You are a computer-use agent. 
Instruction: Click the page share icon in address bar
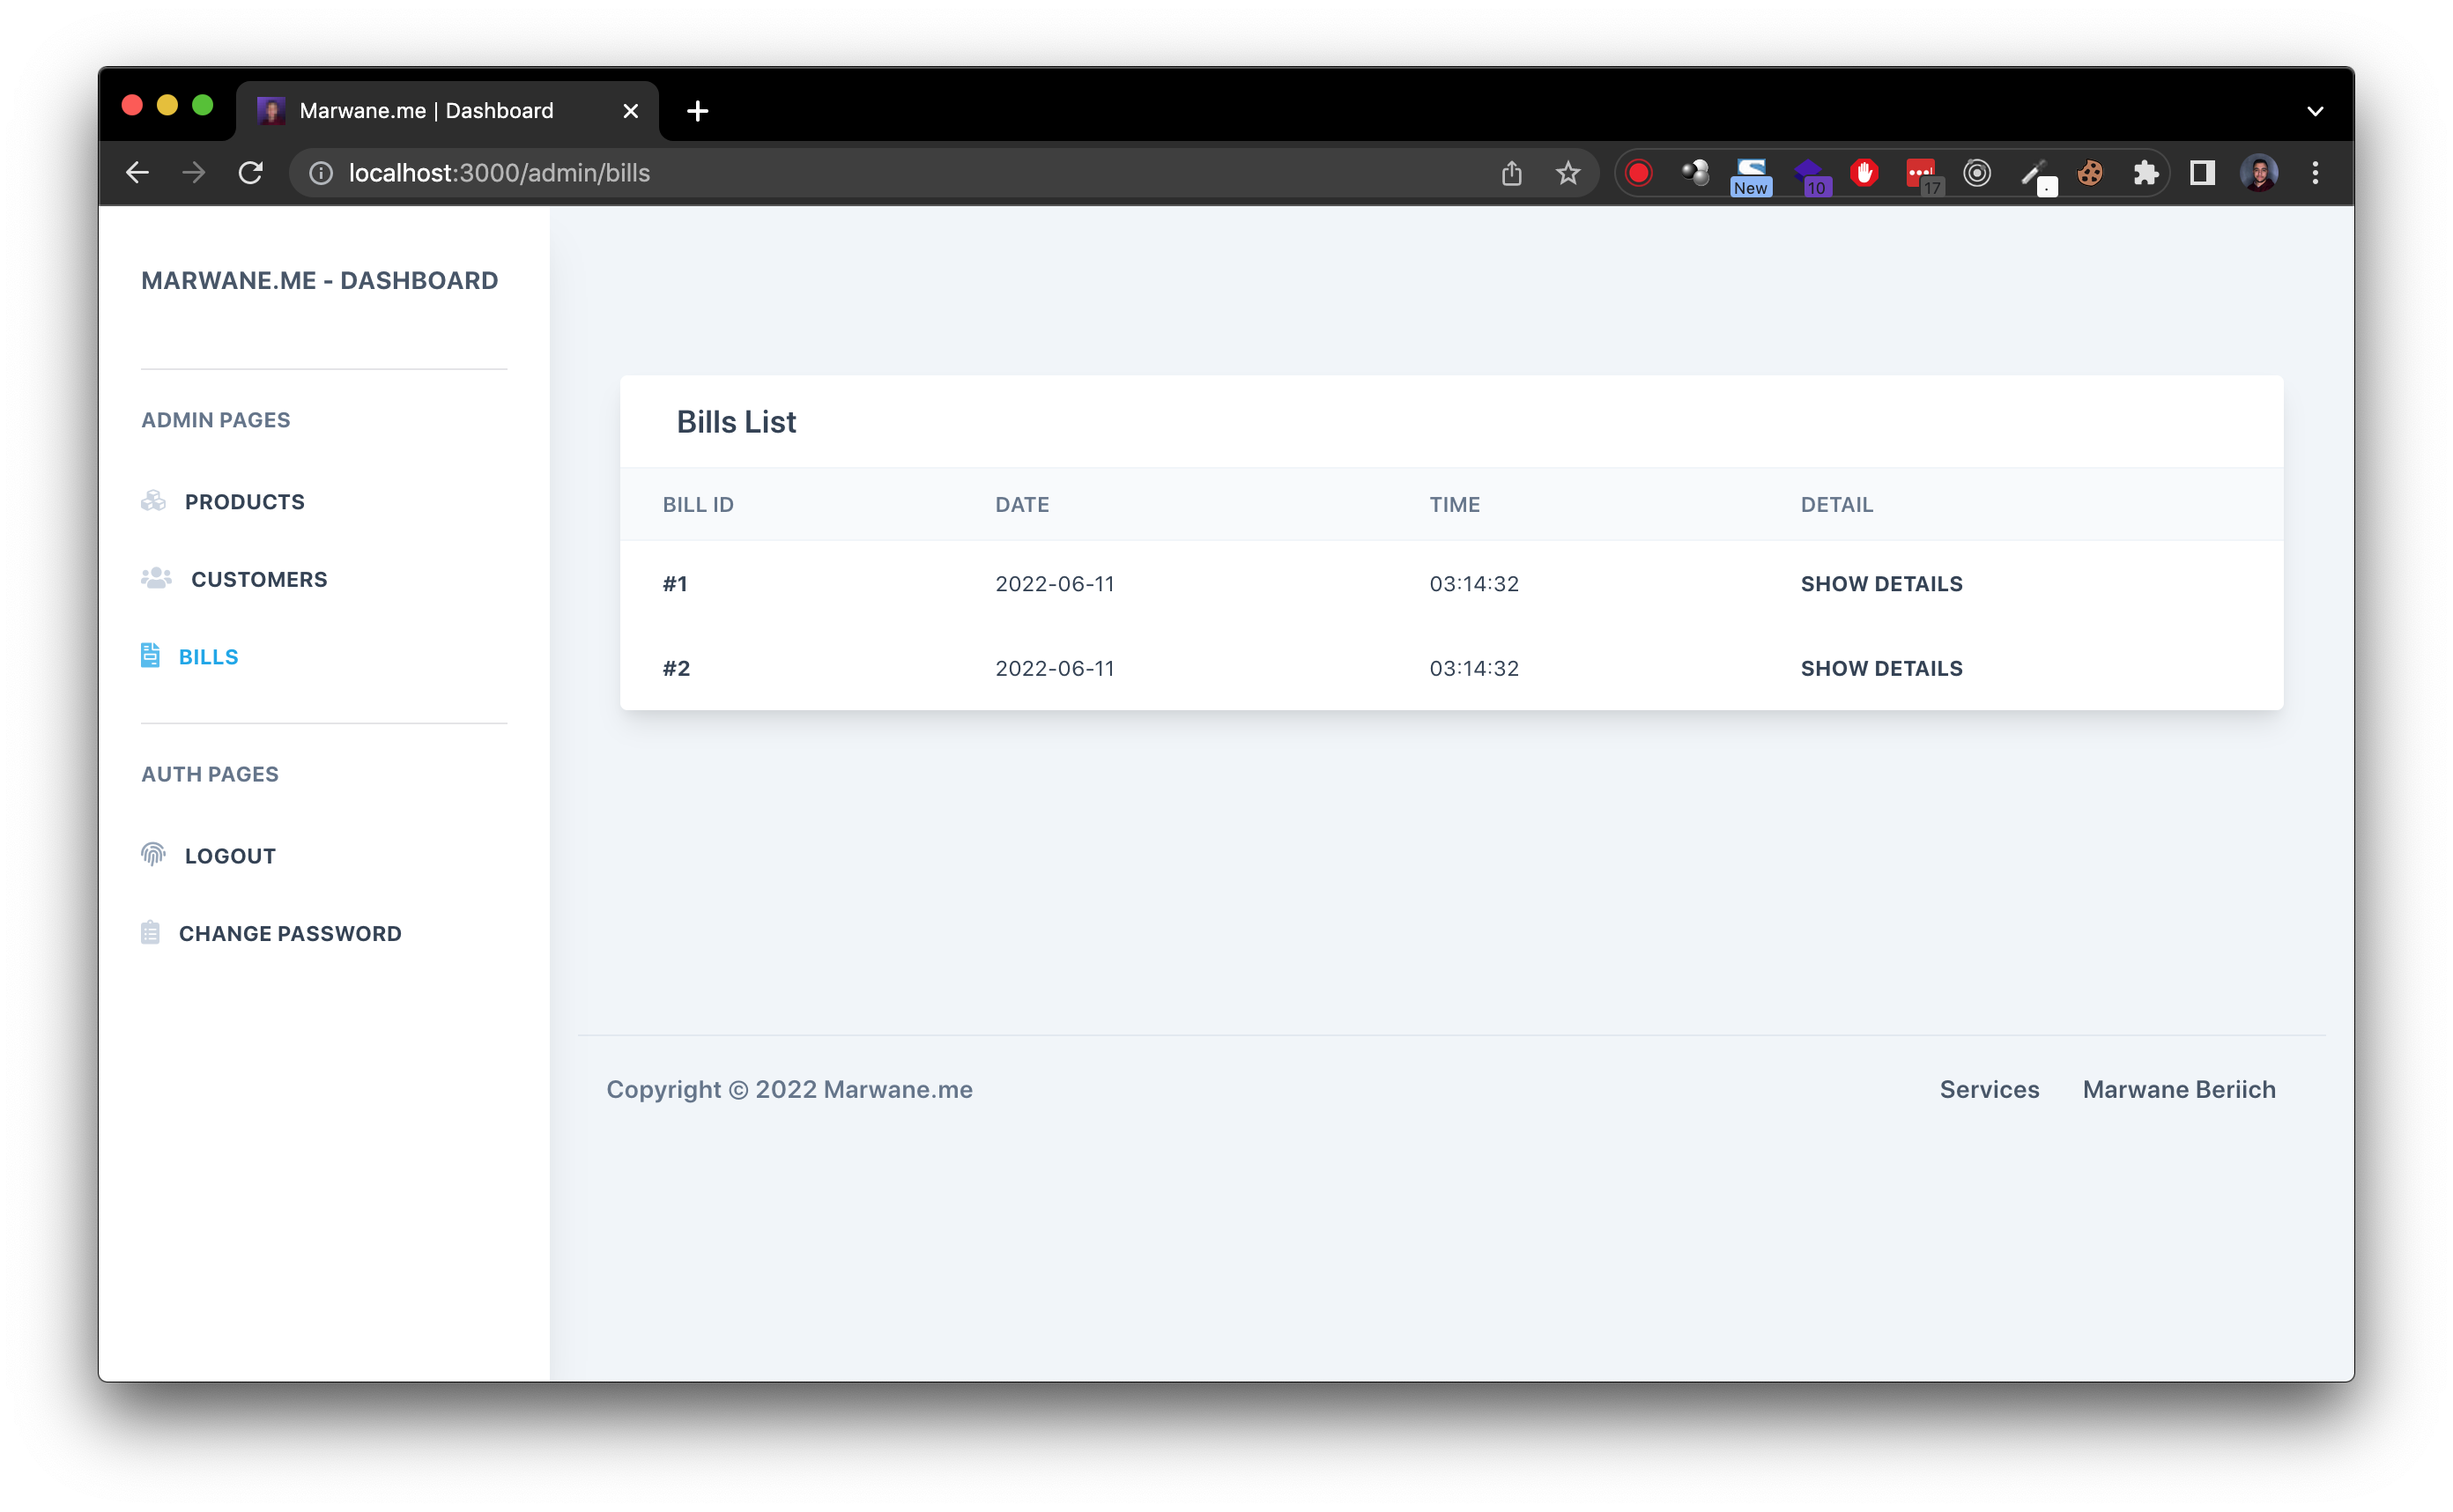[x=1511, y=173]
